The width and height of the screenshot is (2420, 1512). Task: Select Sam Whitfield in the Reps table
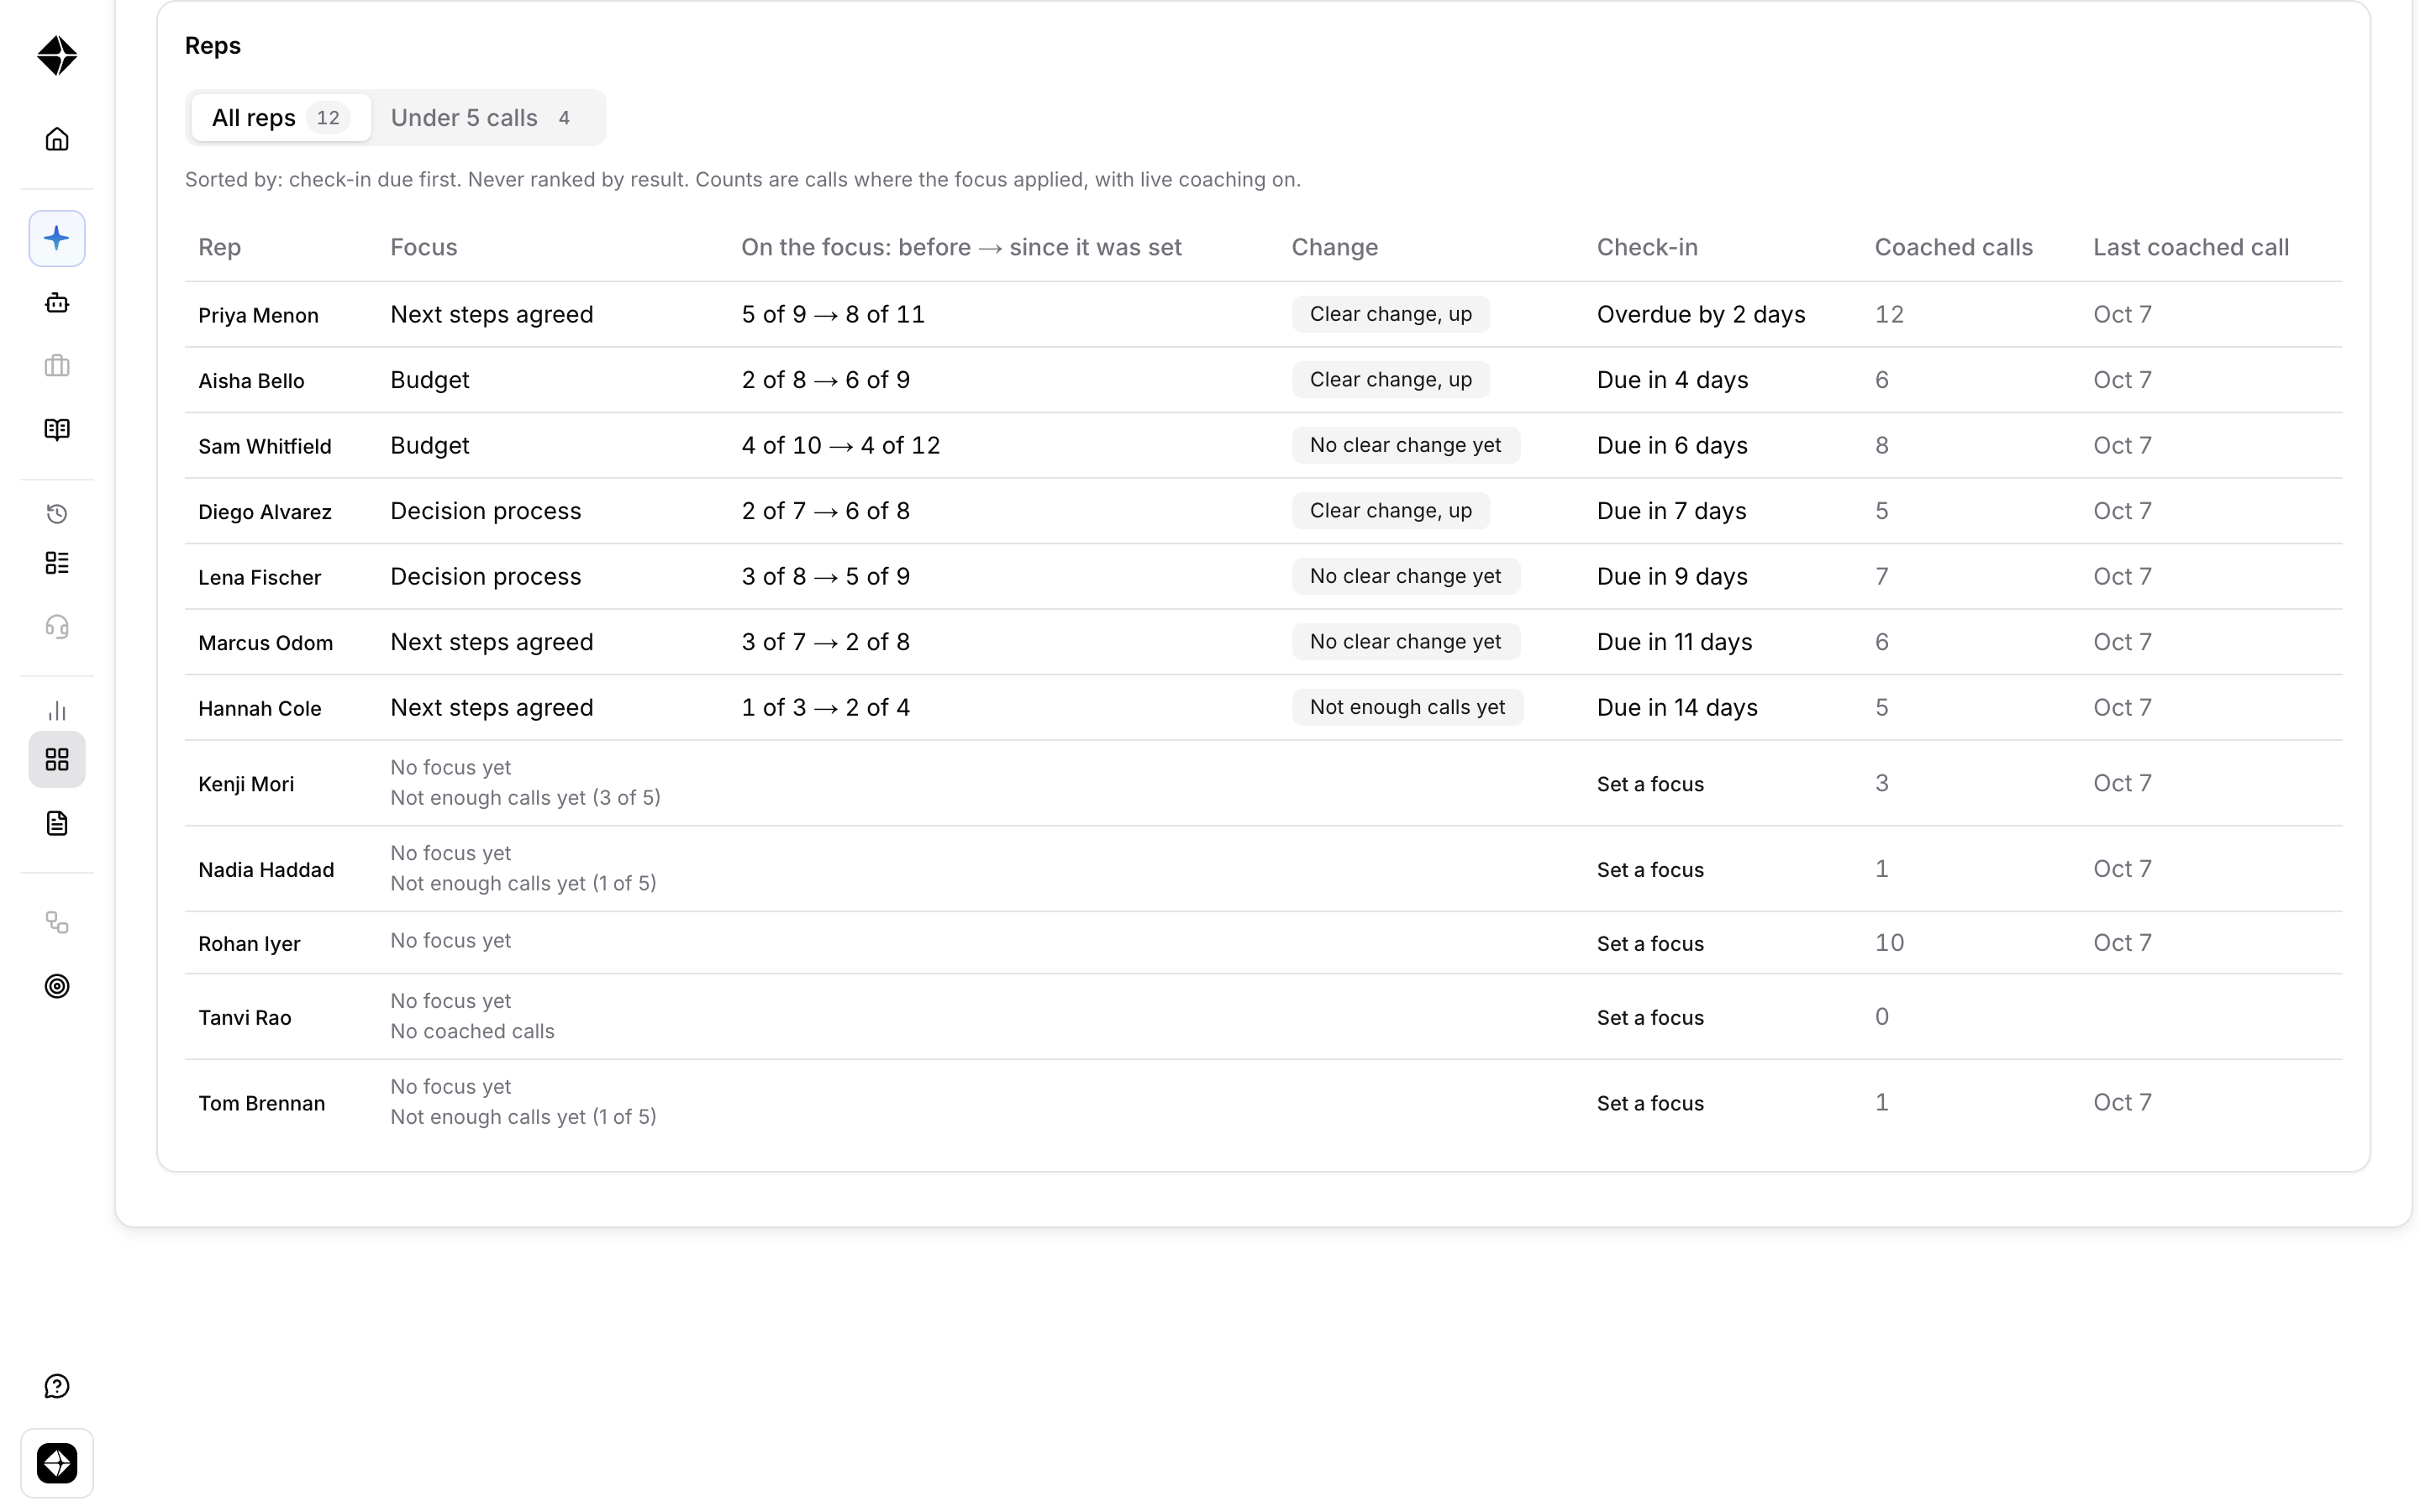pos(264,446)
